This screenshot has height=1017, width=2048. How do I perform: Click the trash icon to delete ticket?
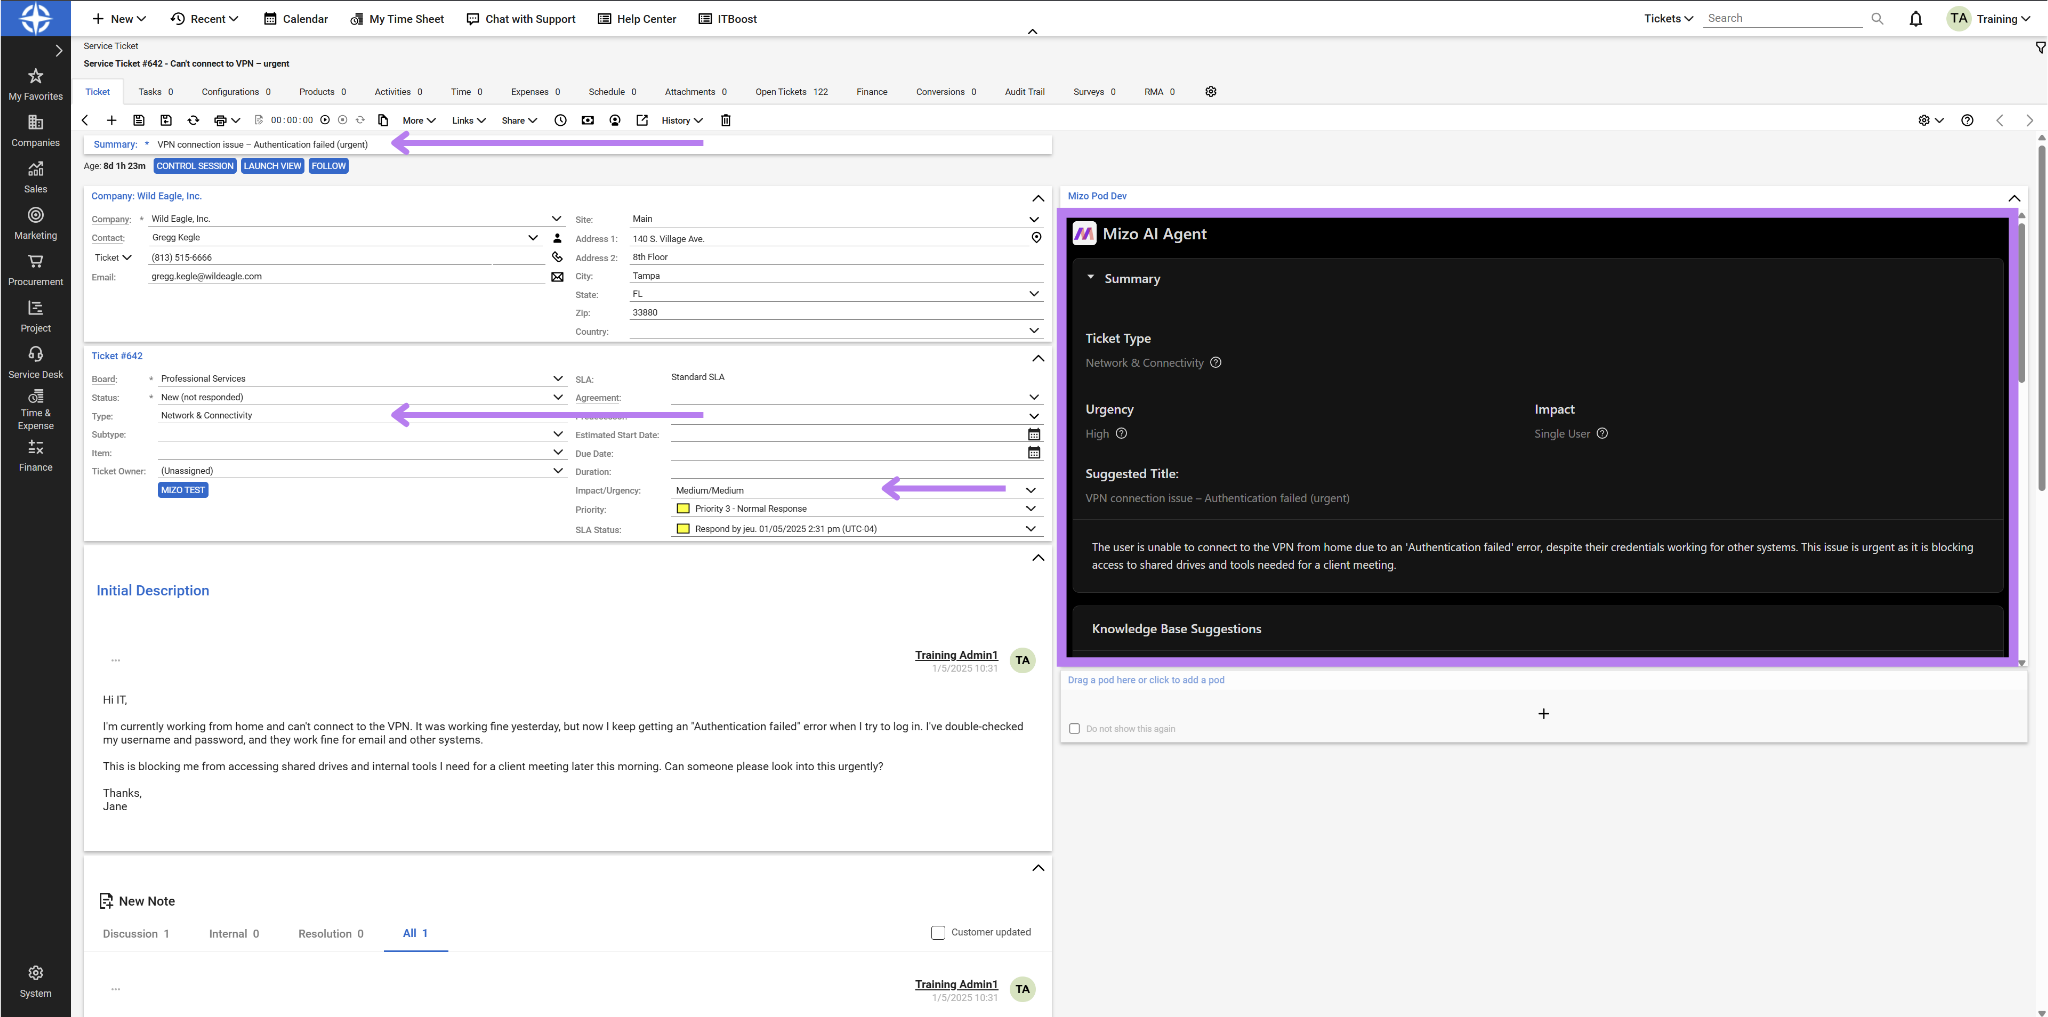[x=726, y=120]
